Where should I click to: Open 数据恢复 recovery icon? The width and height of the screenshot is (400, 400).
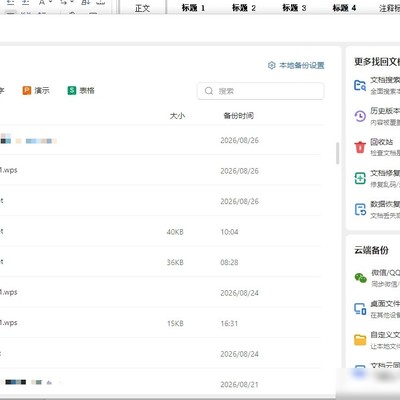click(x=360, y=209)
